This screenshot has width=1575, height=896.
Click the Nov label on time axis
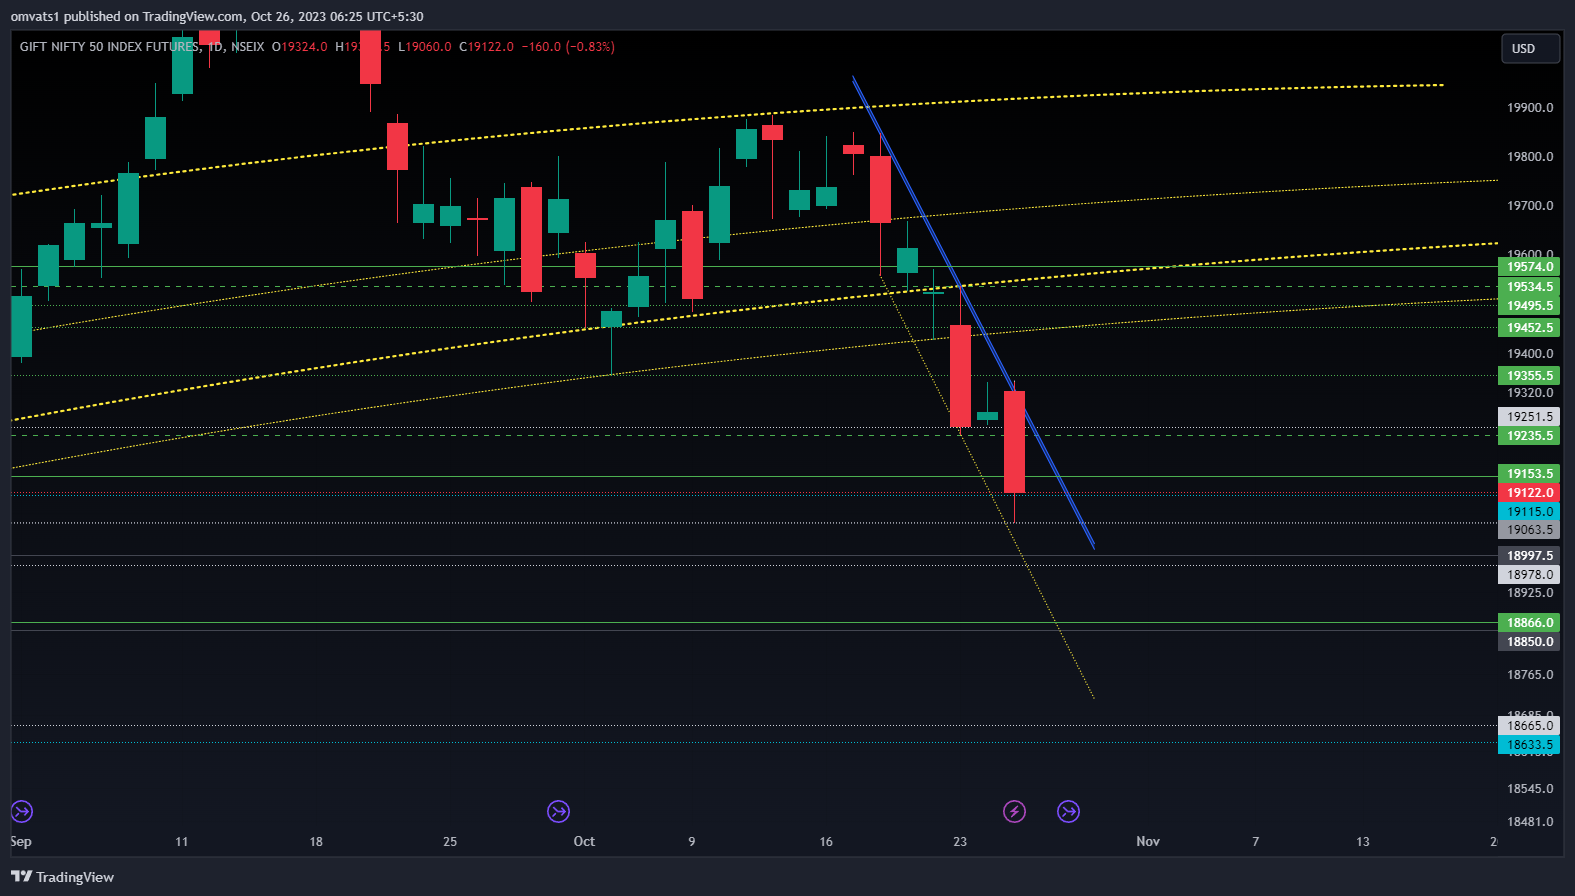coord(1148,841)
